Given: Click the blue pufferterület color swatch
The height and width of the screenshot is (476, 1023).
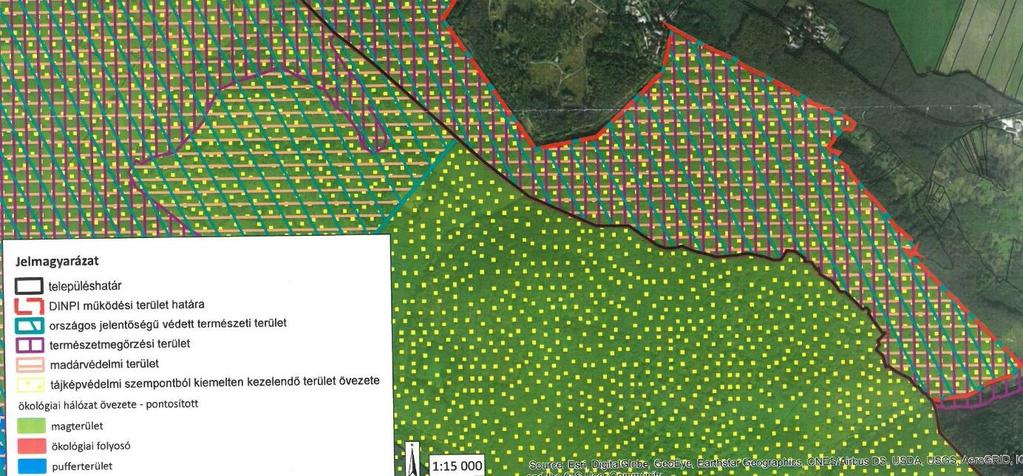Looking at the screenshot, I should pyautogui.click(x=29, y=467).
